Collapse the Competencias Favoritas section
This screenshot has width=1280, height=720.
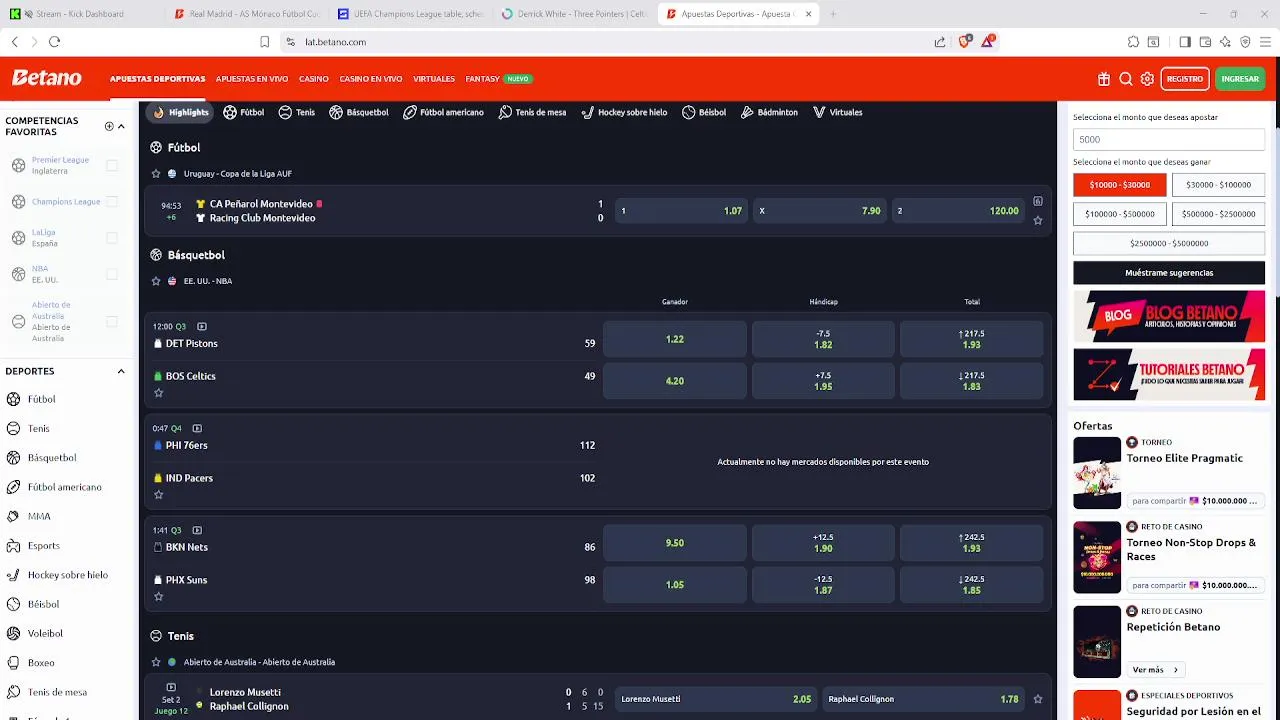pyautogui.click(x=121, y=126)
